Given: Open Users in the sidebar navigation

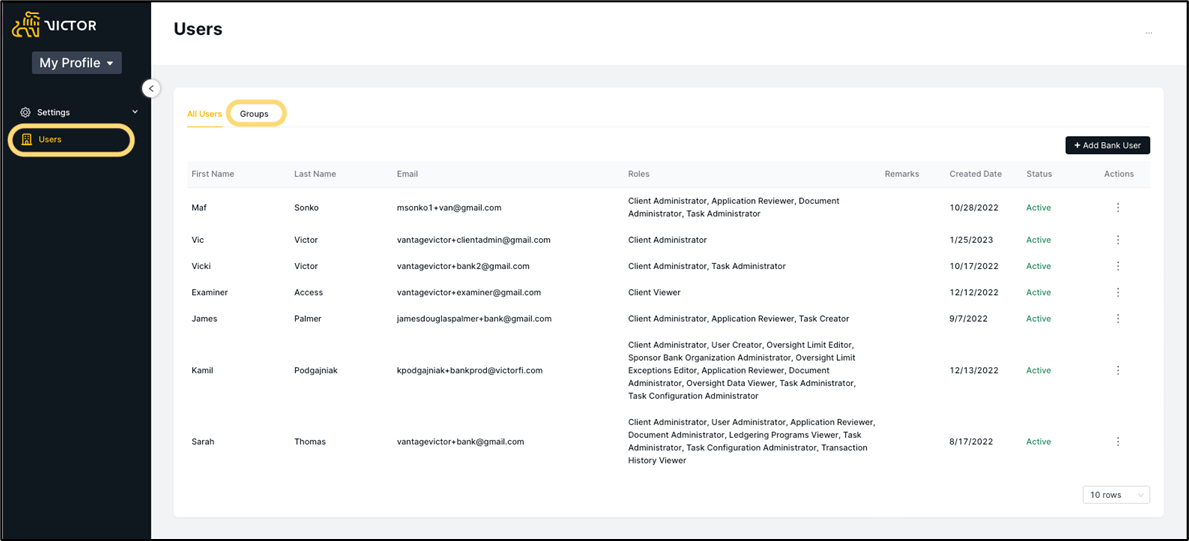Looking at the screenshot, I should [x=72, y=140].
